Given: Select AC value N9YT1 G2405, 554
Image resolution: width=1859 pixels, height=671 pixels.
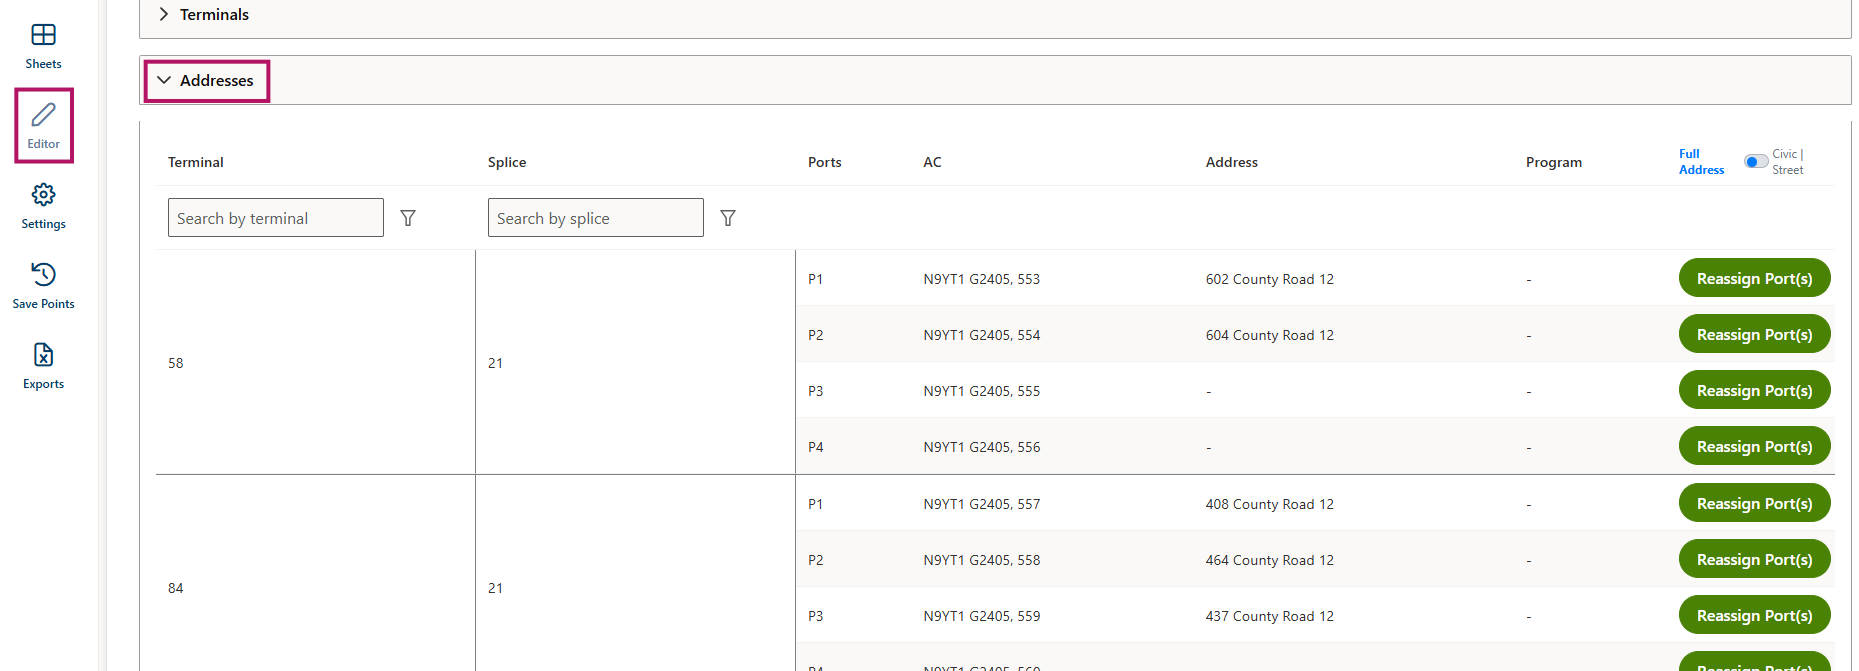Looking at the screenshot, I should (x=982, y=335).
